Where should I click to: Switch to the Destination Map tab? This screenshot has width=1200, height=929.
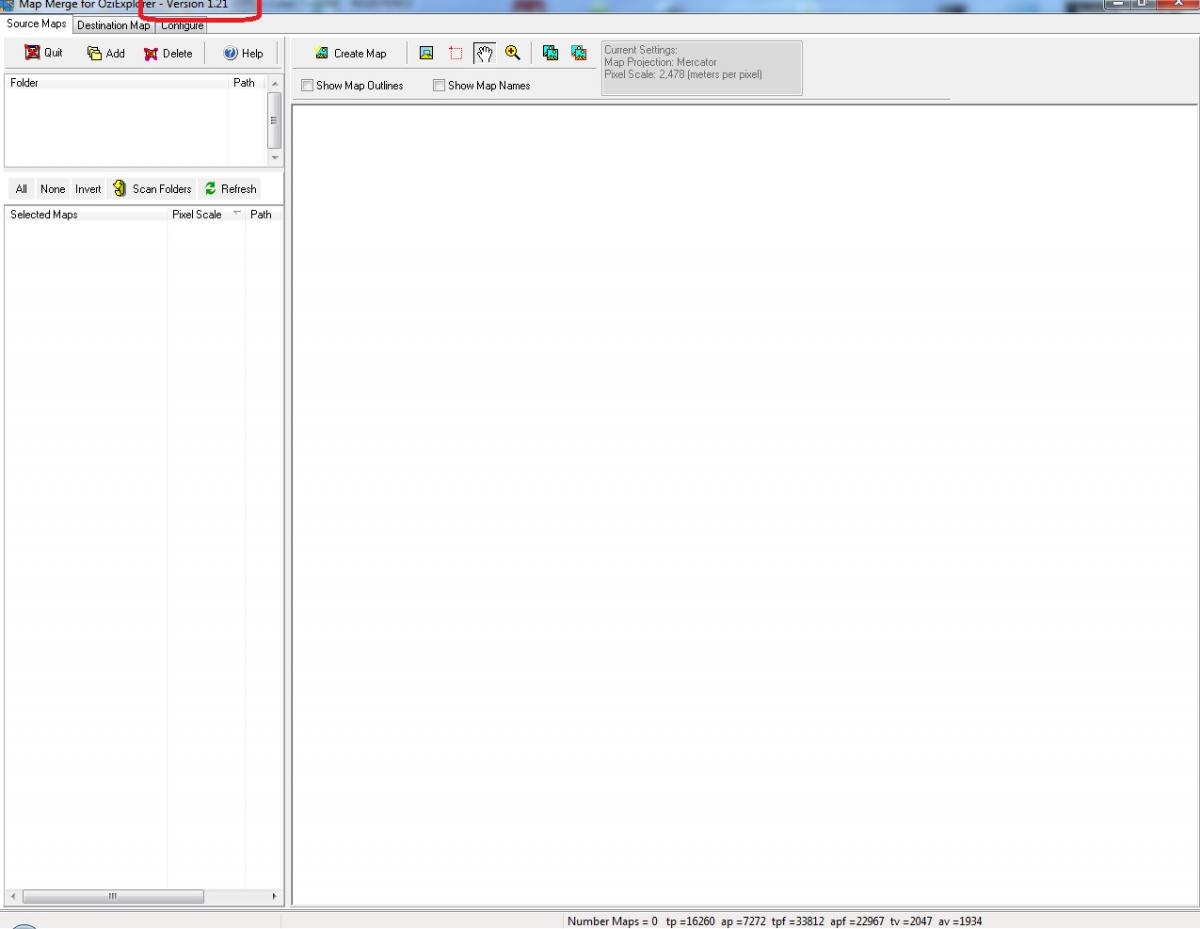coord(113,26)
